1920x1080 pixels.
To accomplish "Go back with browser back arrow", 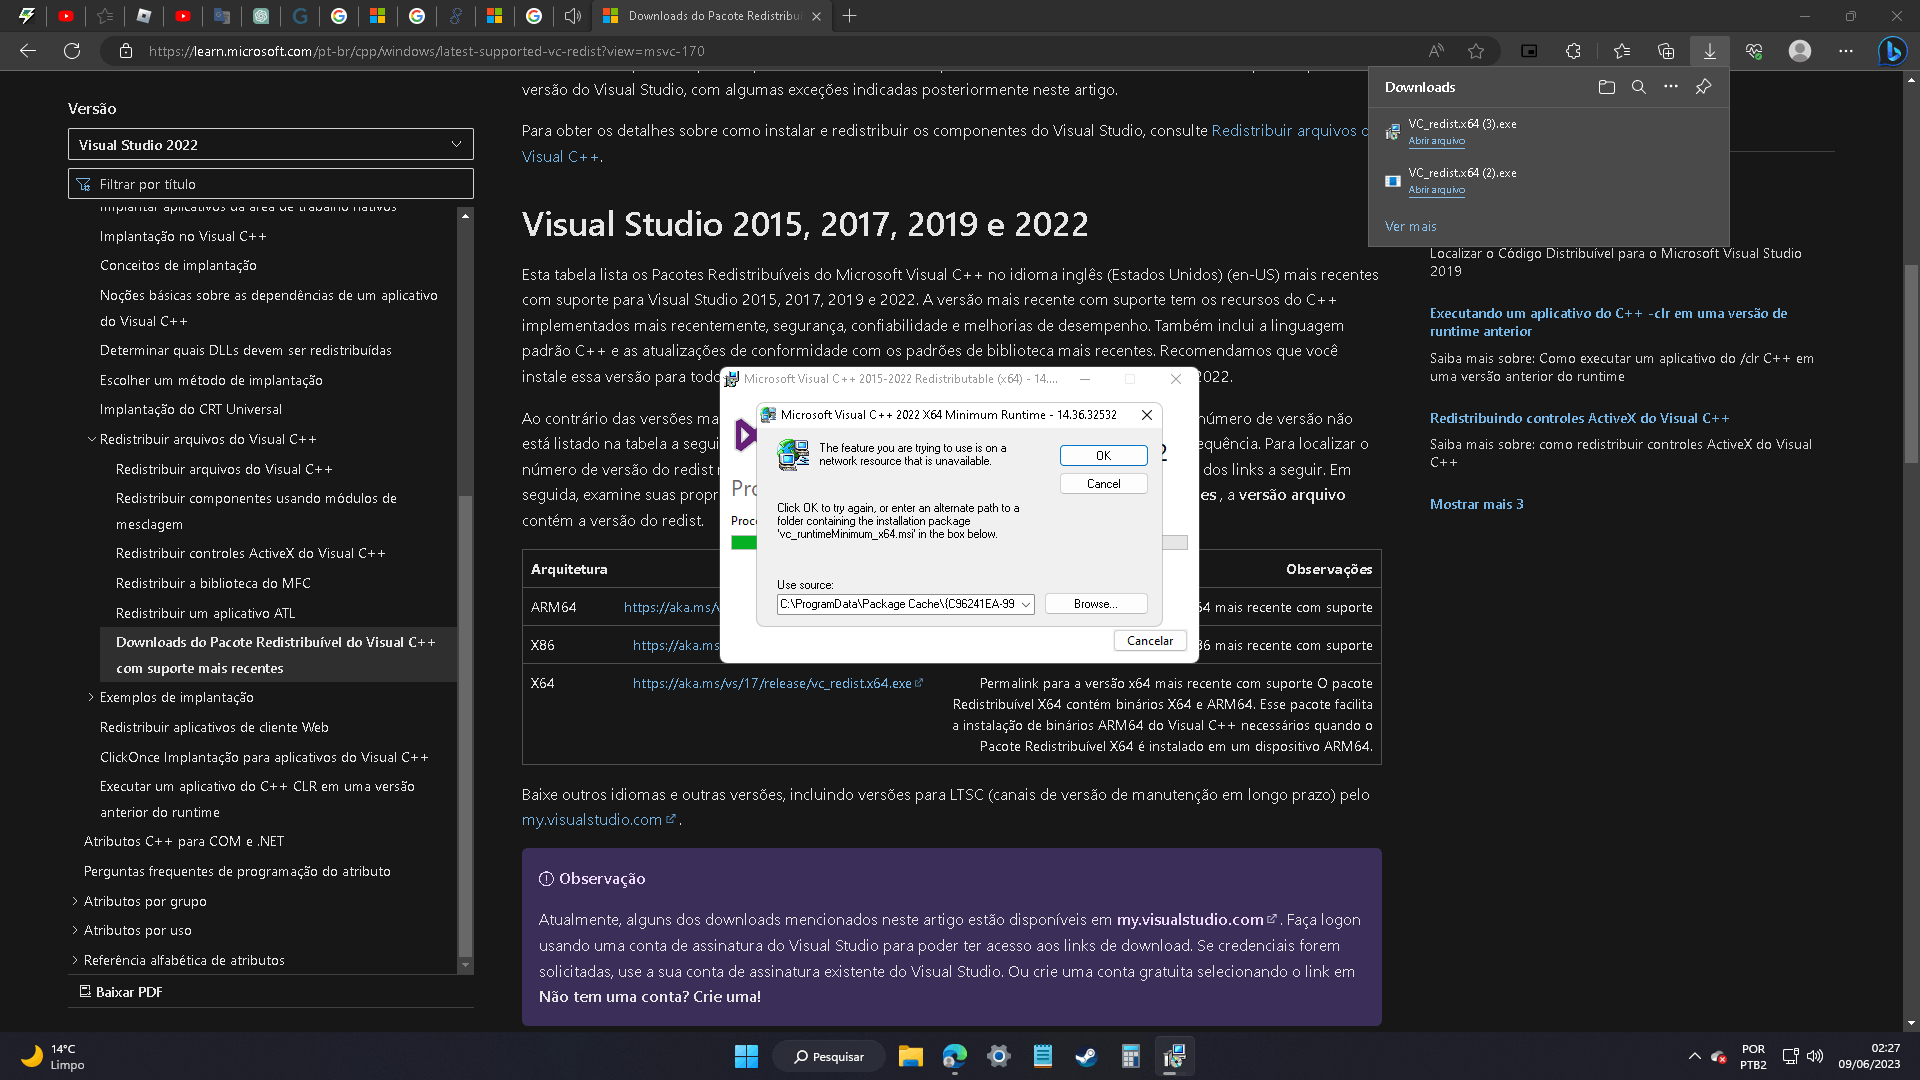I will [x=28, y=51].
